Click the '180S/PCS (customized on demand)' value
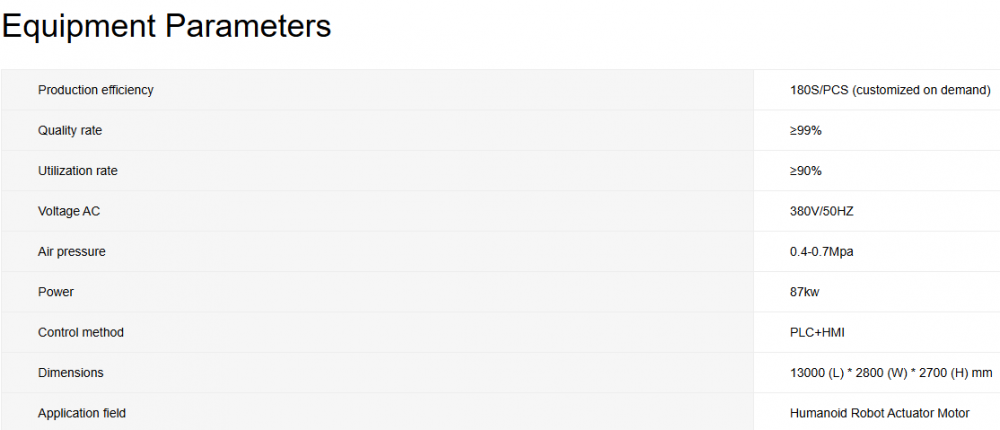Screen dimensions: 1000x430 click(x=890, y=90)
